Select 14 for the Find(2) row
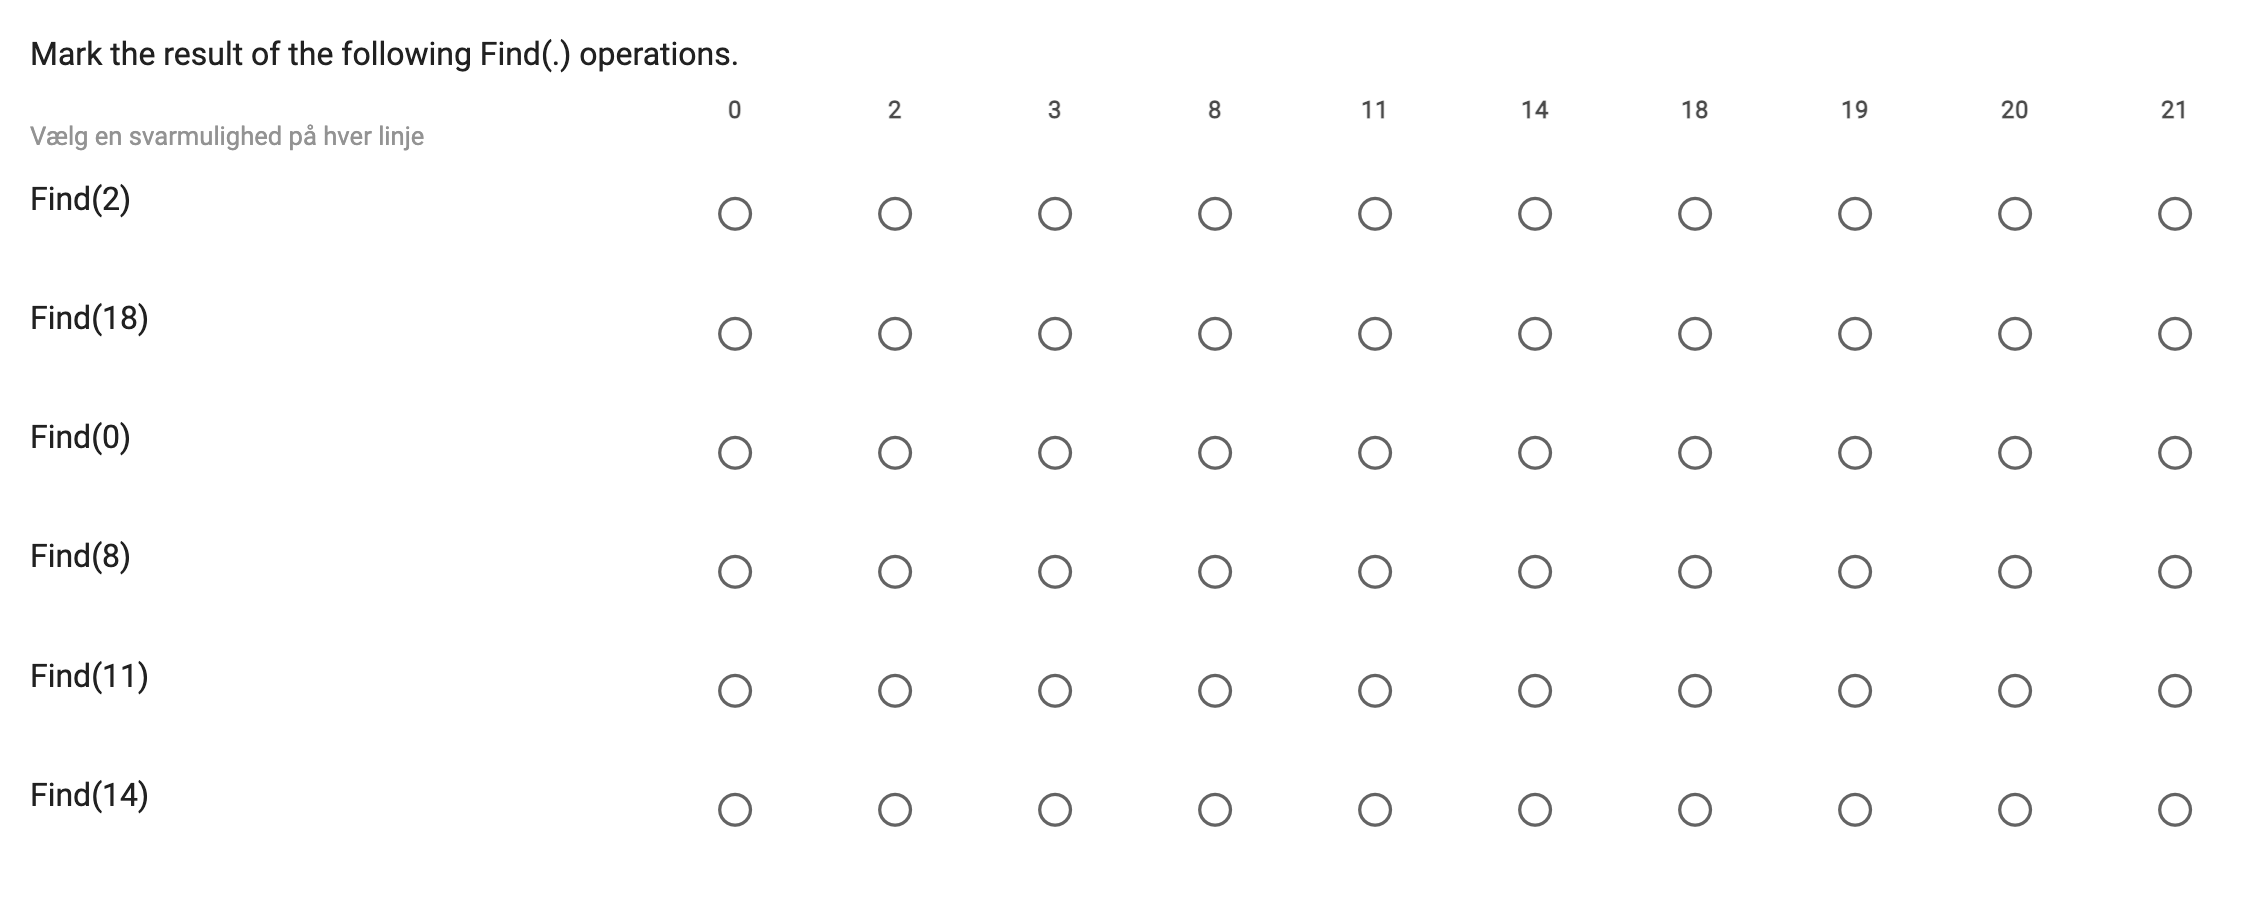The width and height of the screenshot is (2246, 916). coord(1534,214)
